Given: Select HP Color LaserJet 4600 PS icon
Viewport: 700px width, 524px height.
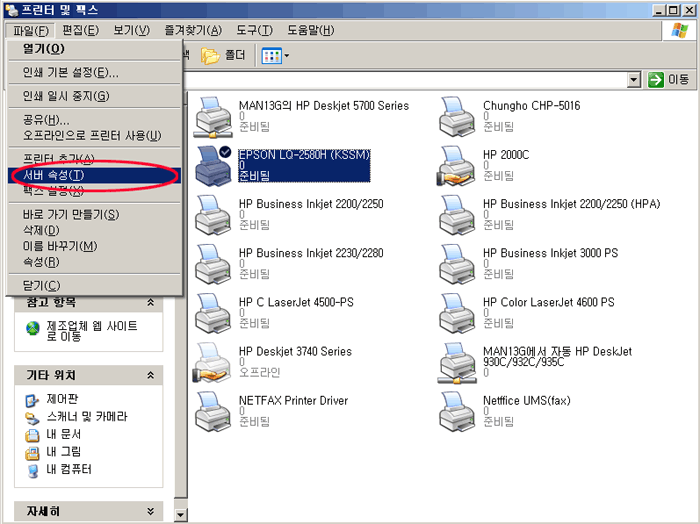Looking at the screenshot, I should coord(460,314).
